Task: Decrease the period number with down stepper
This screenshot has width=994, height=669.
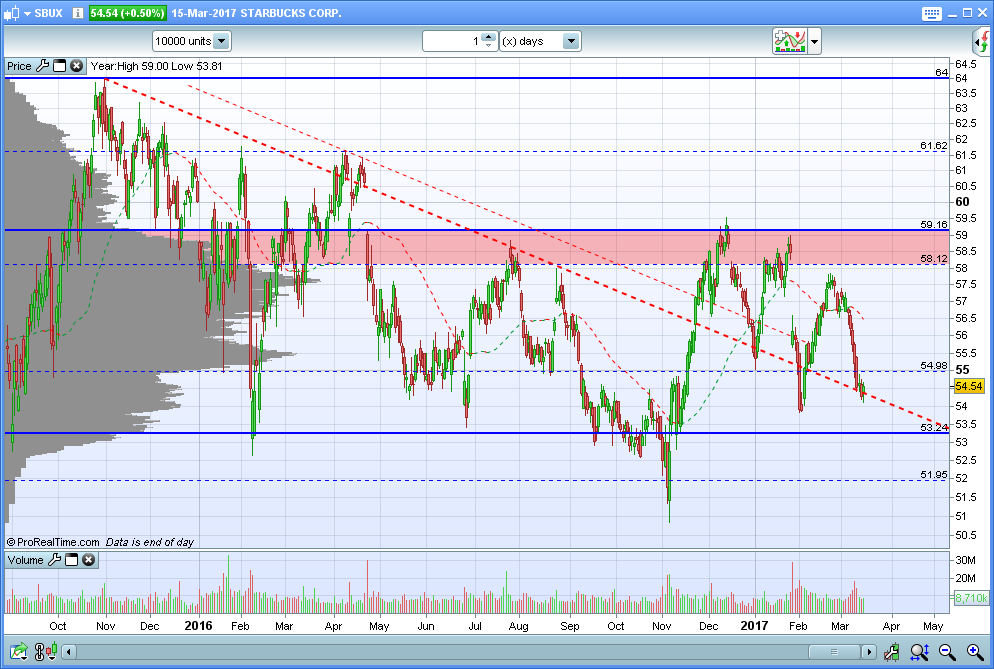Action: click(x=488, y=46)
